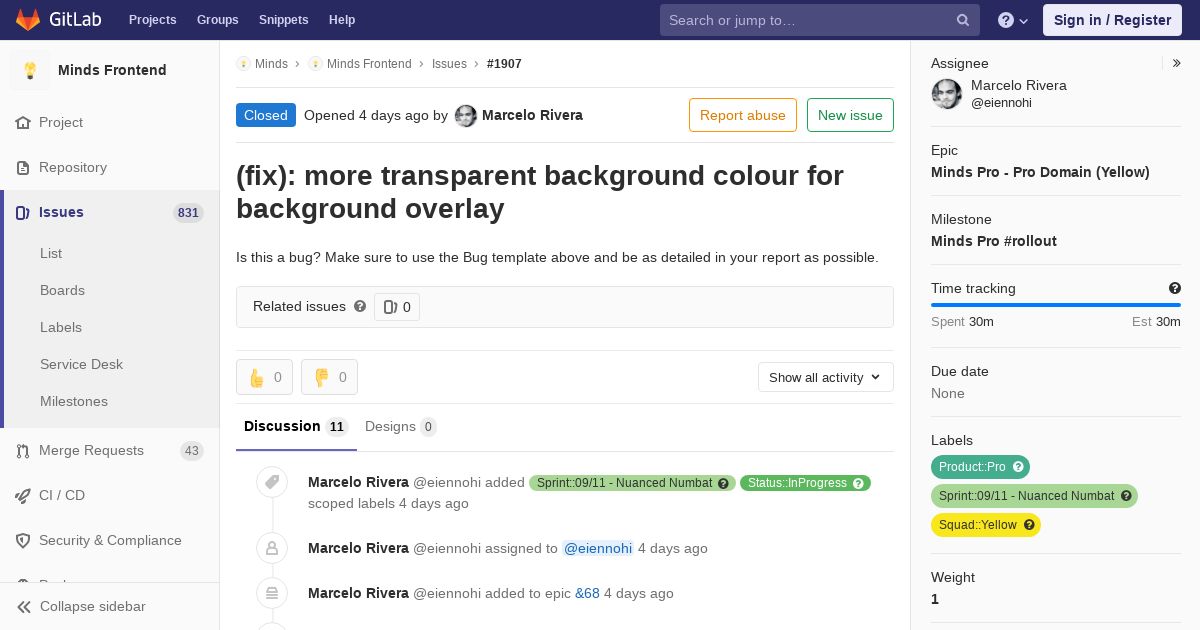Click the Project house icon
The width and height of the screenshot is (1200, 630).
pos(23,122)
